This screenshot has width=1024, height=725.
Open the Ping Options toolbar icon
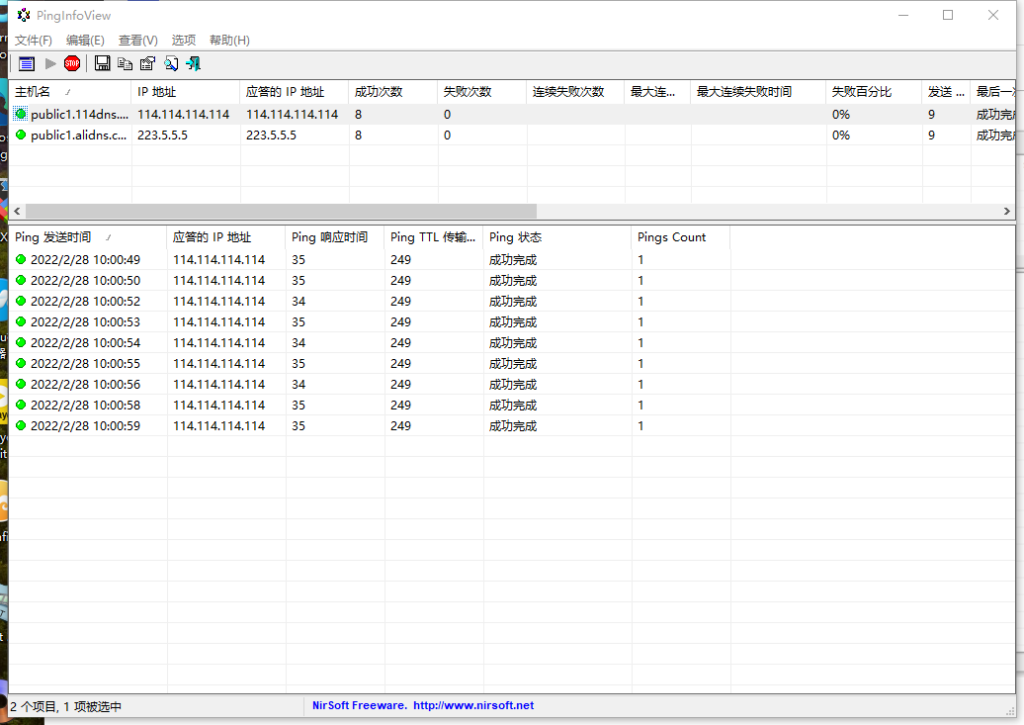tap(27, 63)
